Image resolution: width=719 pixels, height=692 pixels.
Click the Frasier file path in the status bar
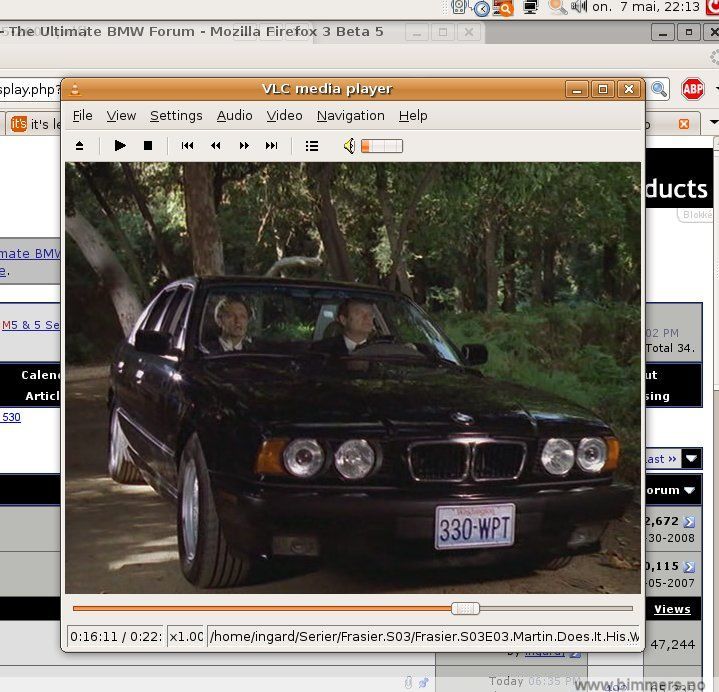424,637
